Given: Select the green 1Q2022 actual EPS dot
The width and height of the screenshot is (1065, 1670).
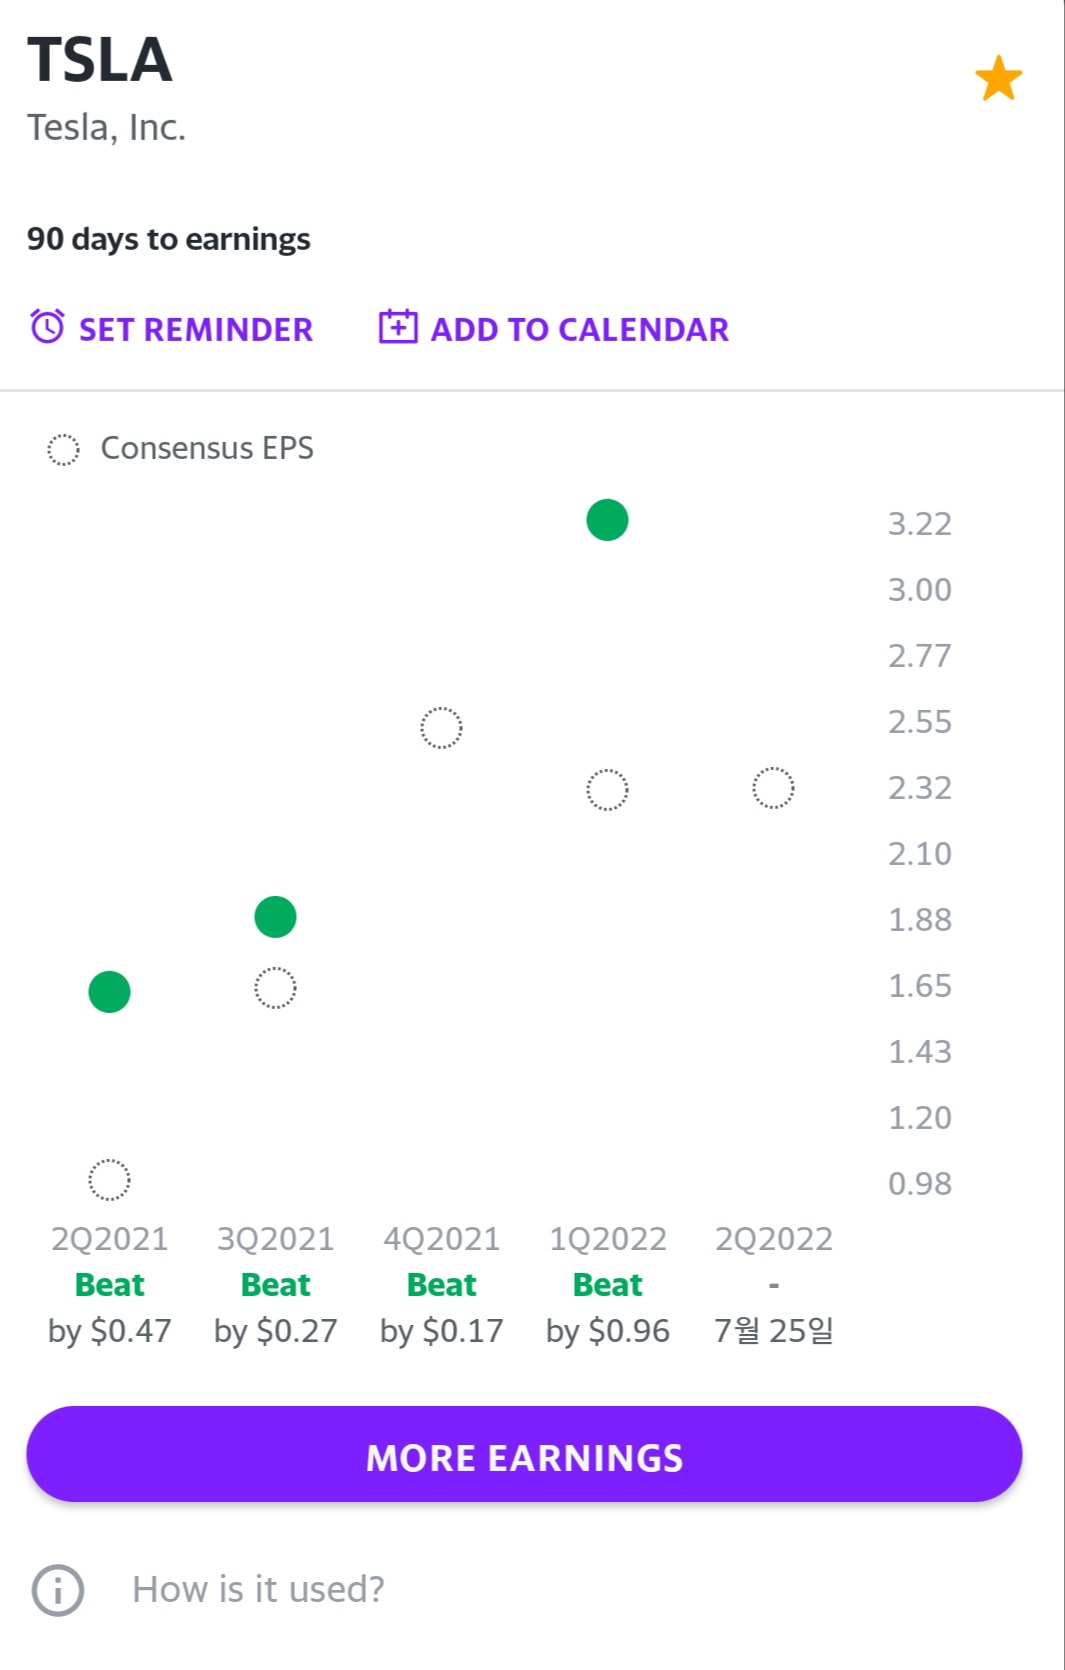Looking at the screenshot, I should pyautogui.click(x=607, y=520).
